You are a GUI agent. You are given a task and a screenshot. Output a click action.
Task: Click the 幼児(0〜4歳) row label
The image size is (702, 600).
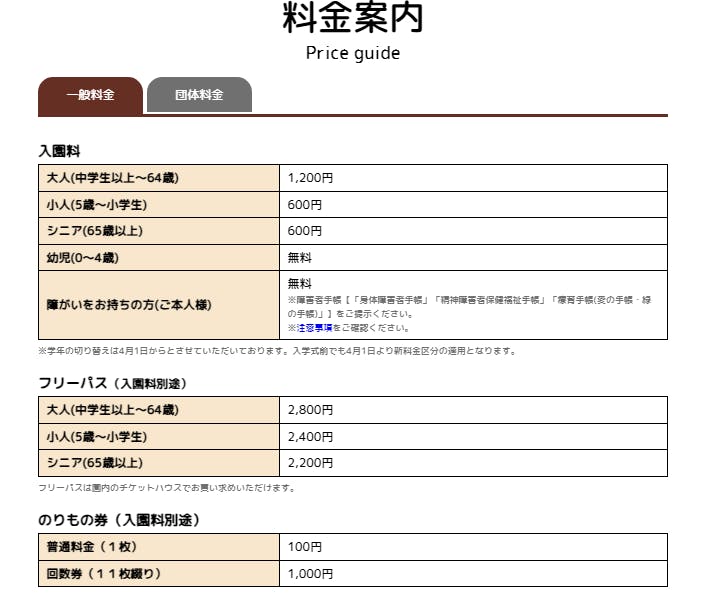[82, 258]
